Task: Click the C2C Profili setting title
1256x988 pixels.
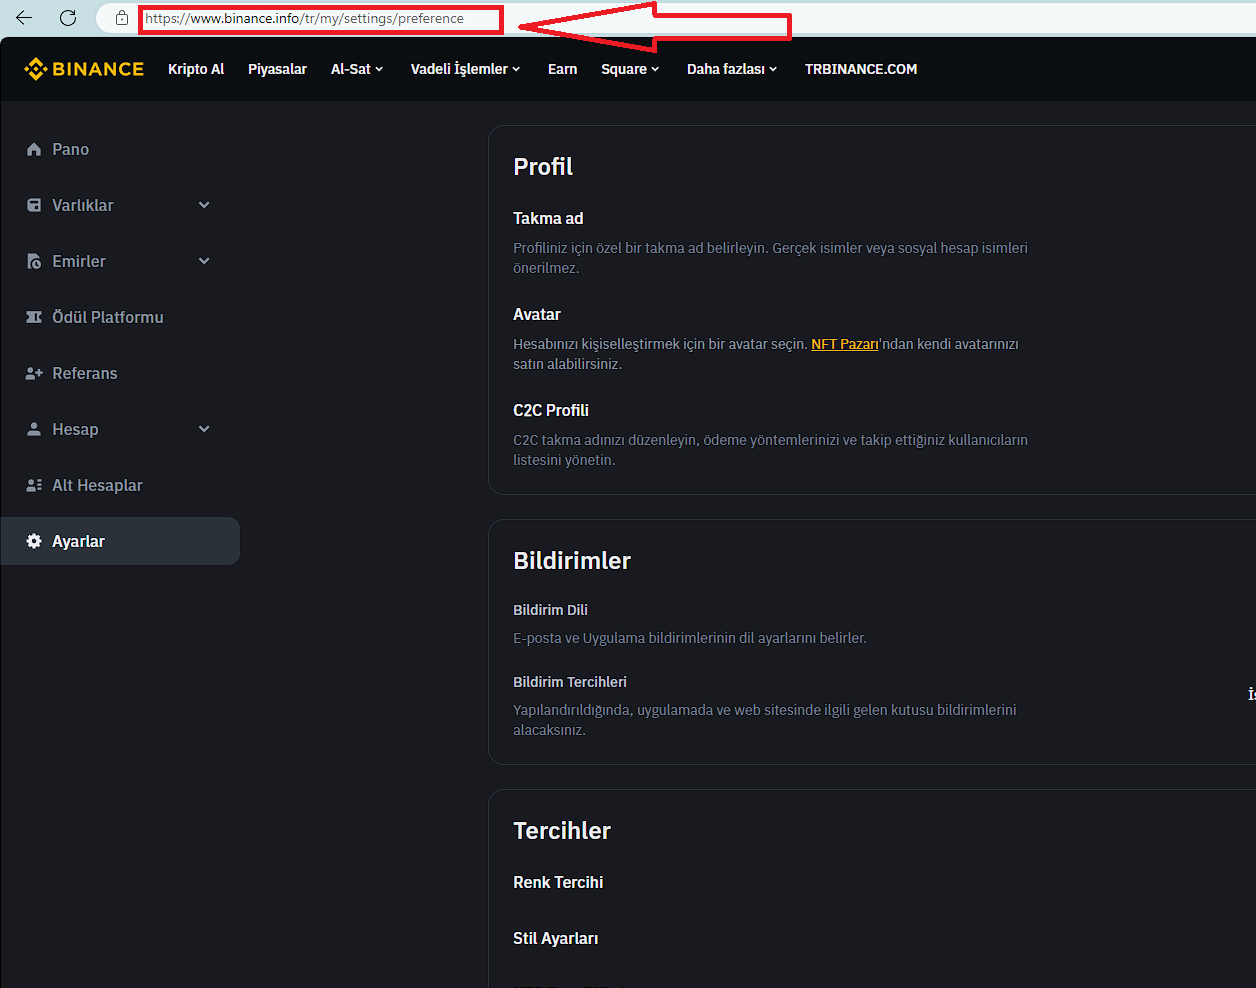Action: click(551, 410)
